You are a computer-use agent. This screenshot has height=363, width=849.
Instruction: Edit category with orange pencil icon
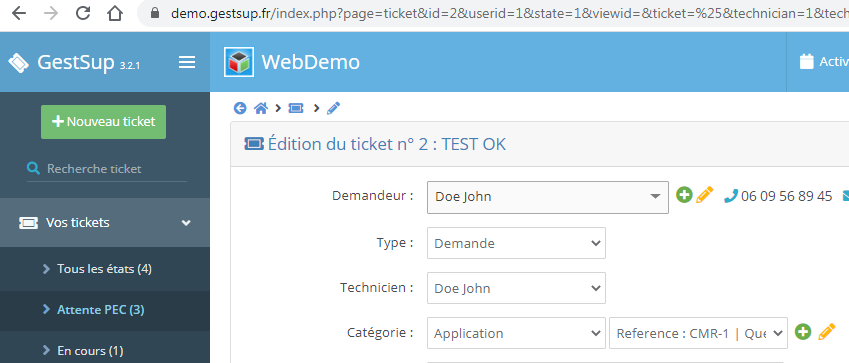pos(826,332)
